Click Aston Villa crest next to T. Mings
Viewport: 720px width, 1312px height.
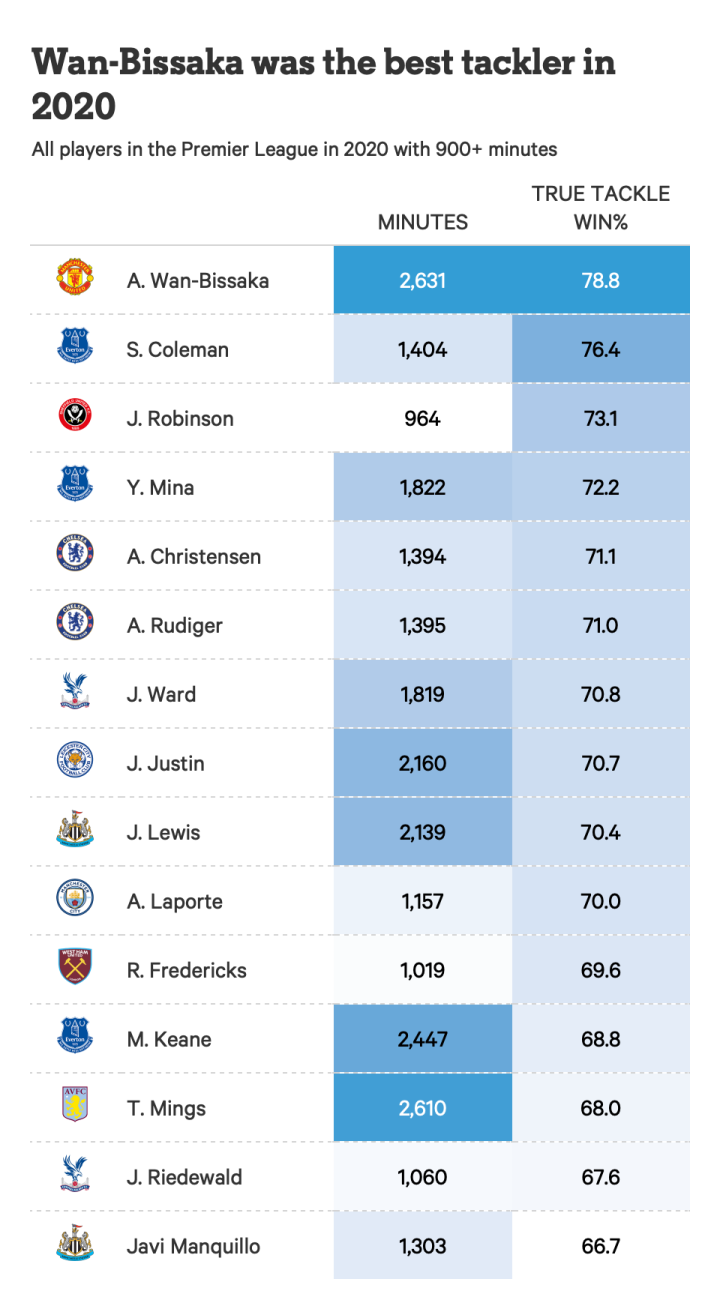point(75,1108)
